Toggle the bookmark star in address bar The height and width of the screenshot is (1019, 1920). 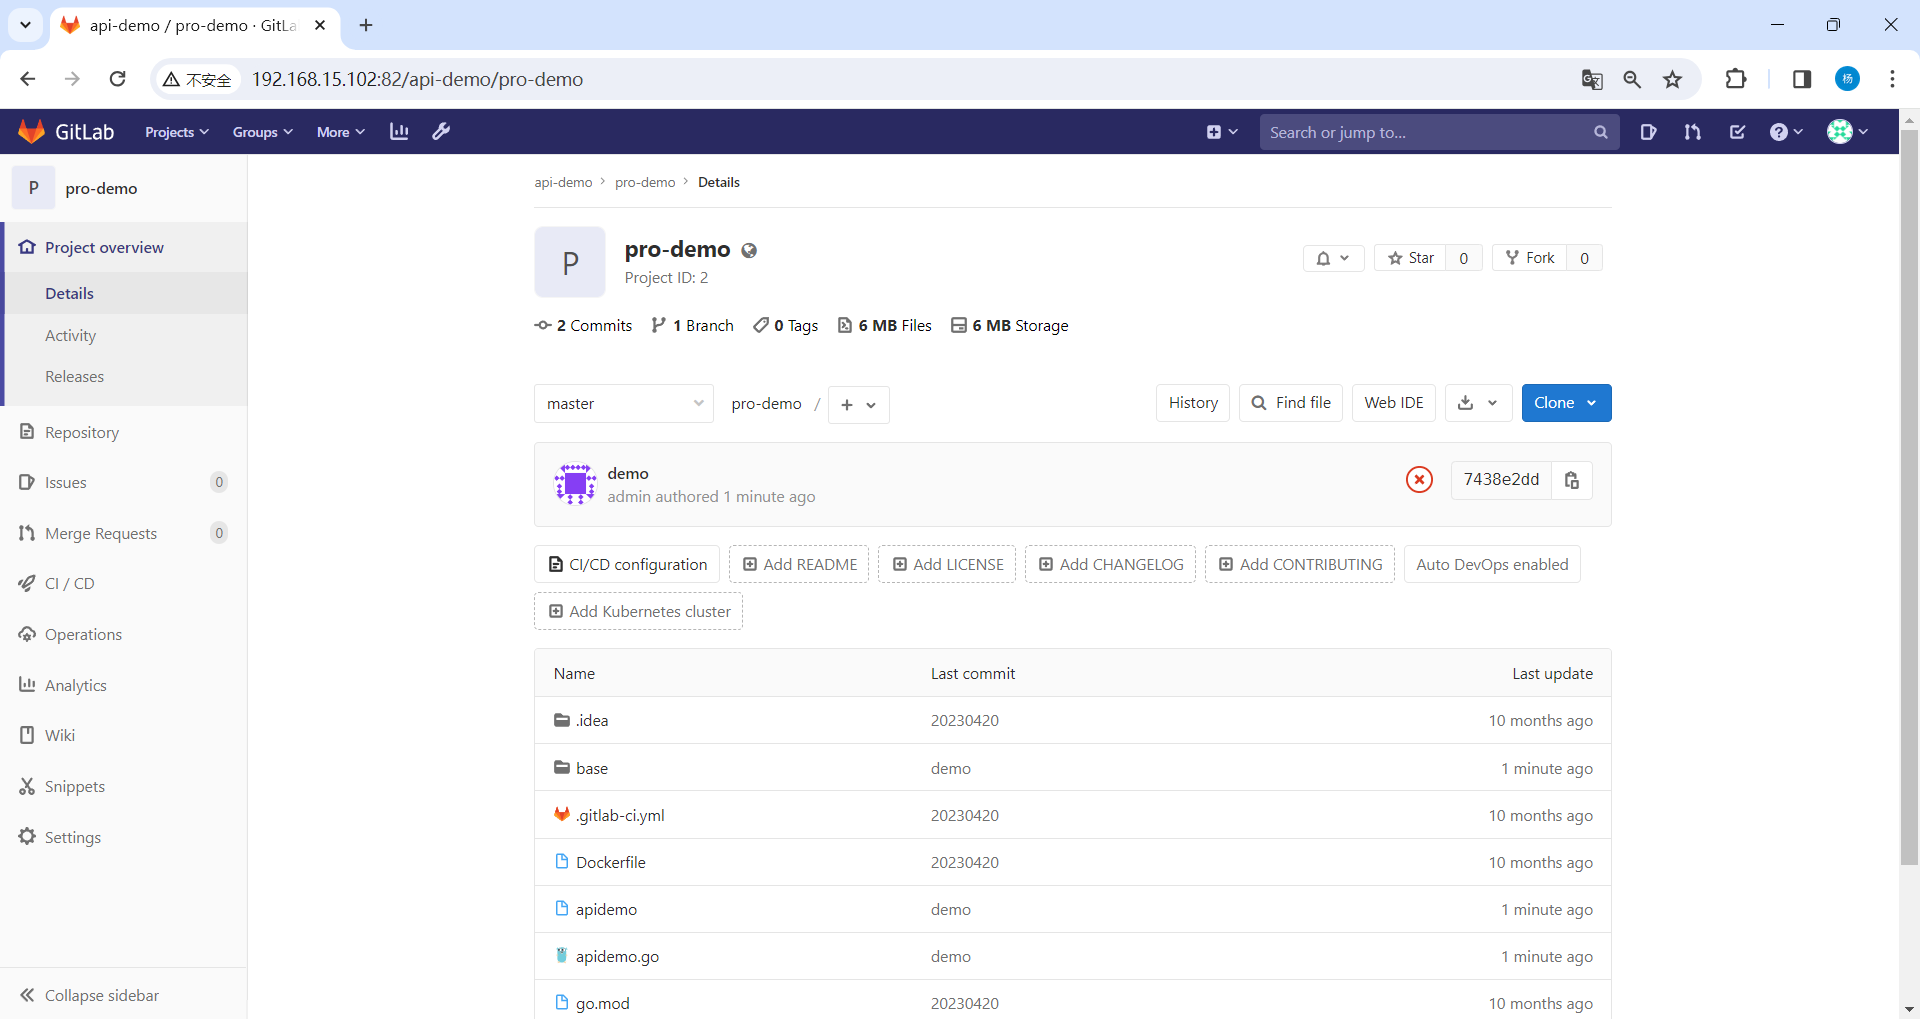[x=1673, y=79]
